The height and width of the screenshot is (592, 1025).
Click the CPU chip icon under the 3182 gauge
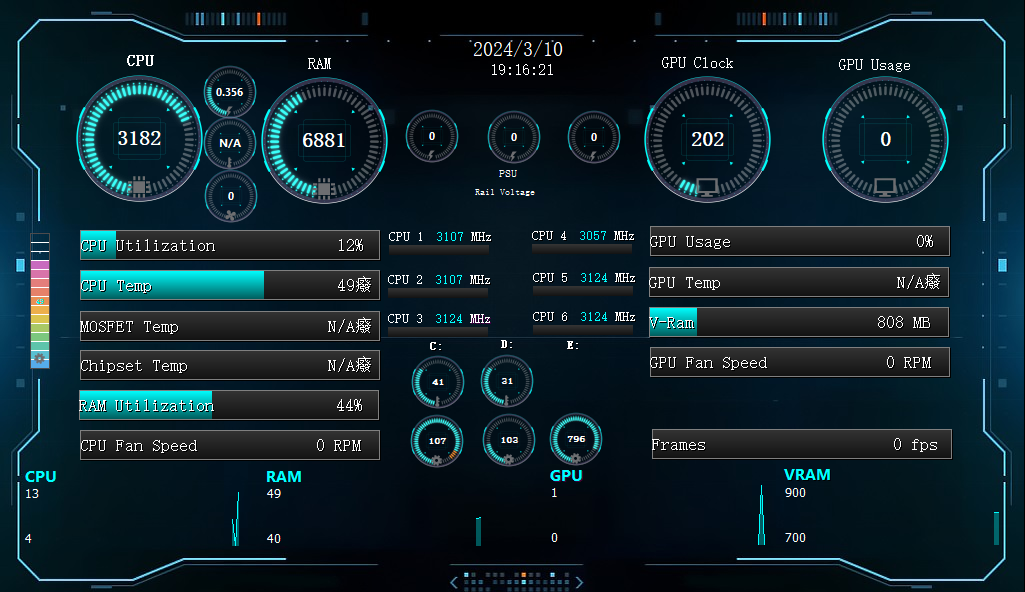point(139,186)
